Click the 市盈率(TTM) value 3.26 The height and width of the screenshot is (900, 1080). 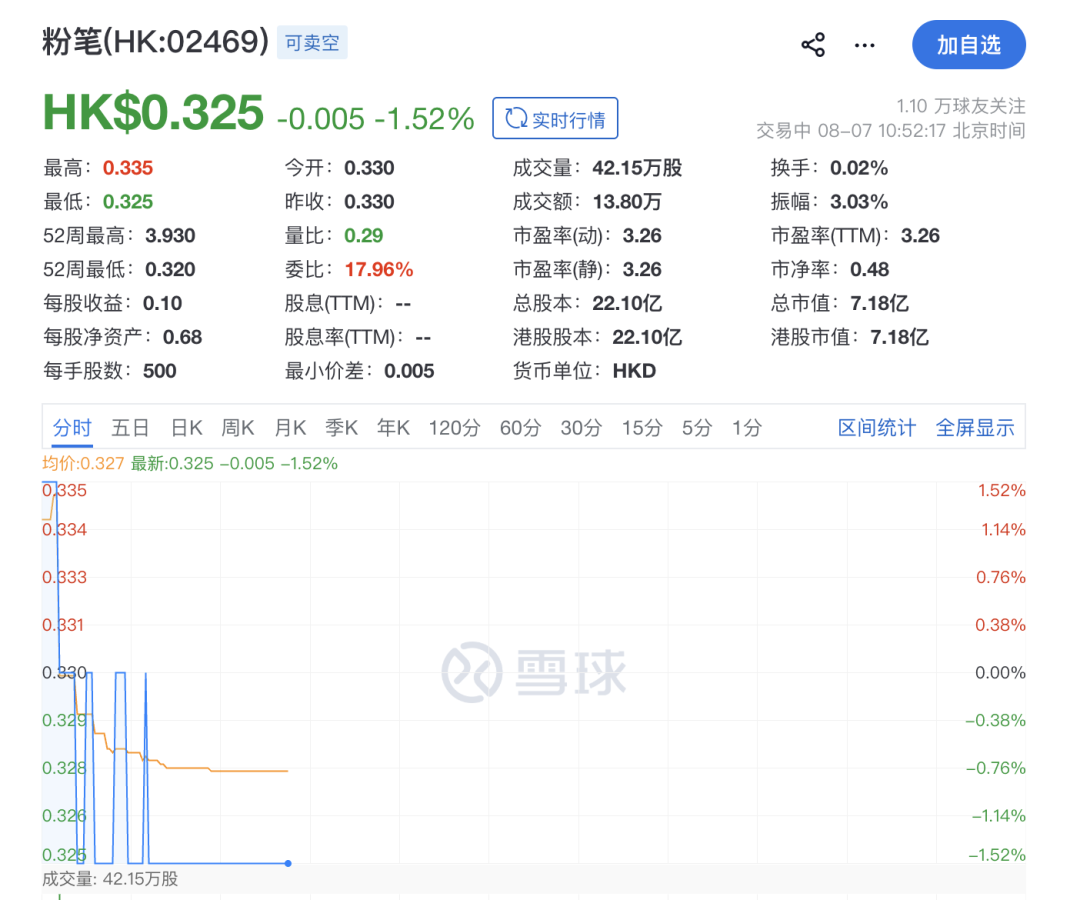coord(920,236)
